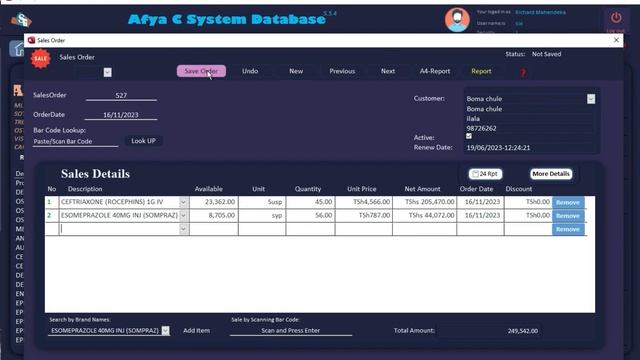Expand the CEFTRIAXONE description dropdown
640x360 pixels.
click(x=183, y=202)
